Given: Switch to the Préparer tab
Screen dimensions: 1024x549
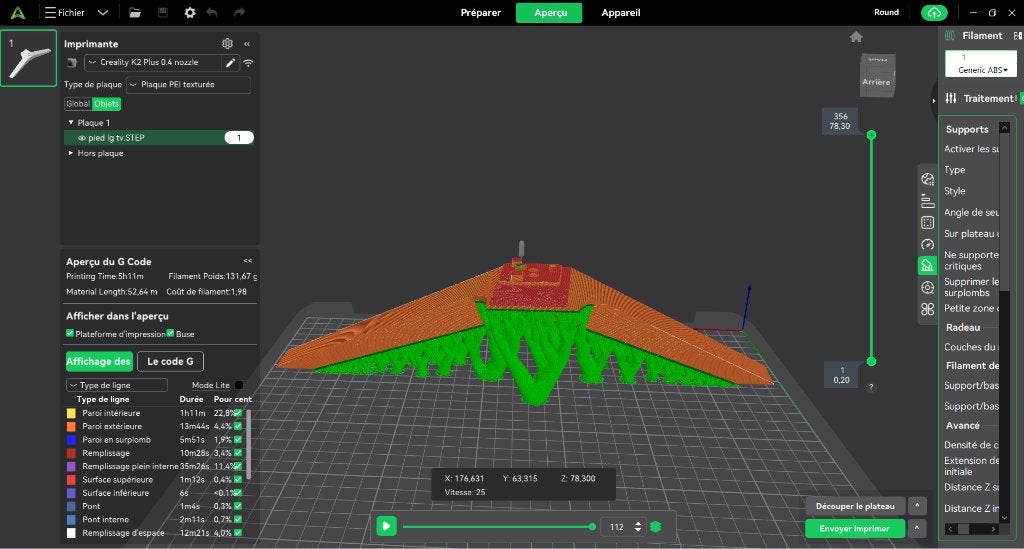Looking at the screenshot, I should (x=481, y=12).
